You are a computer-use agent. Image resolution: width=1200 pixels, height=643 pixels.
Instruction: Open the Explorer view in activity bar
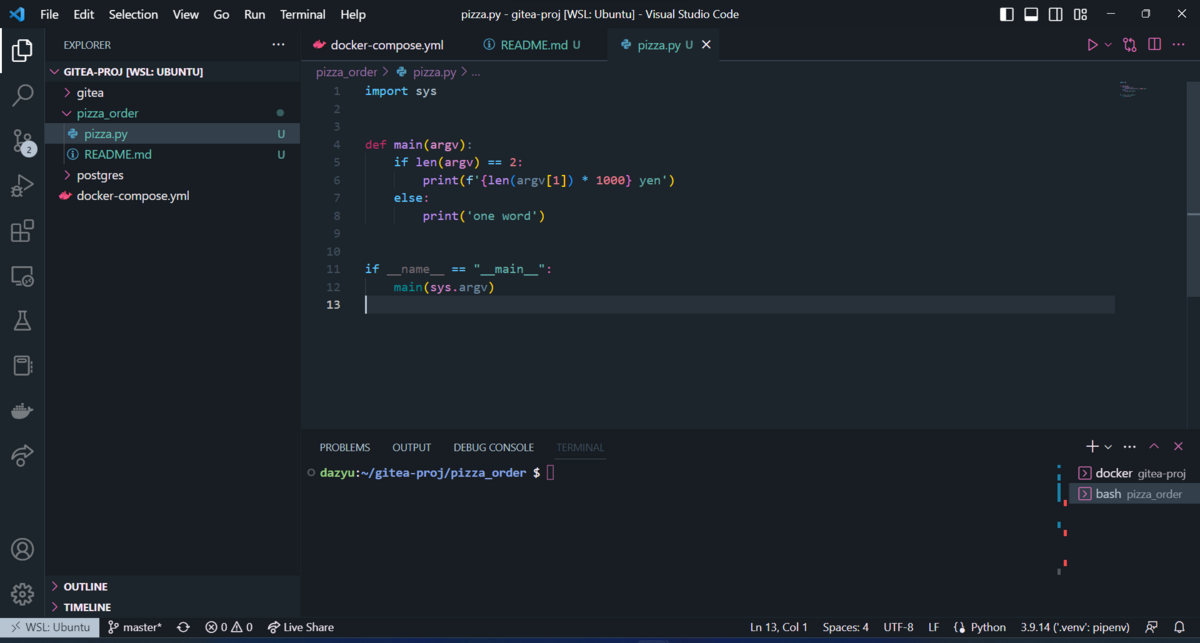[x=22, y=50]
